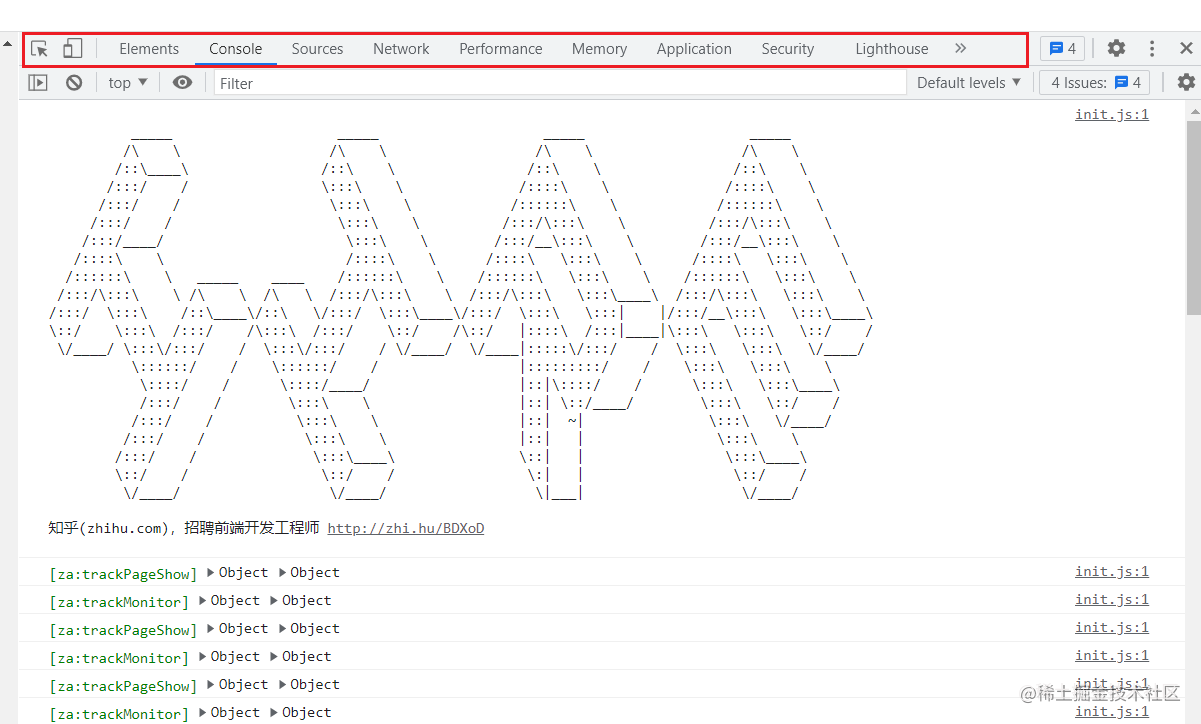Image resolution: width=1201 pixels, height=724 pixels.
Task: Click the blue messages badge showing 4
Action: [1062, 48]
